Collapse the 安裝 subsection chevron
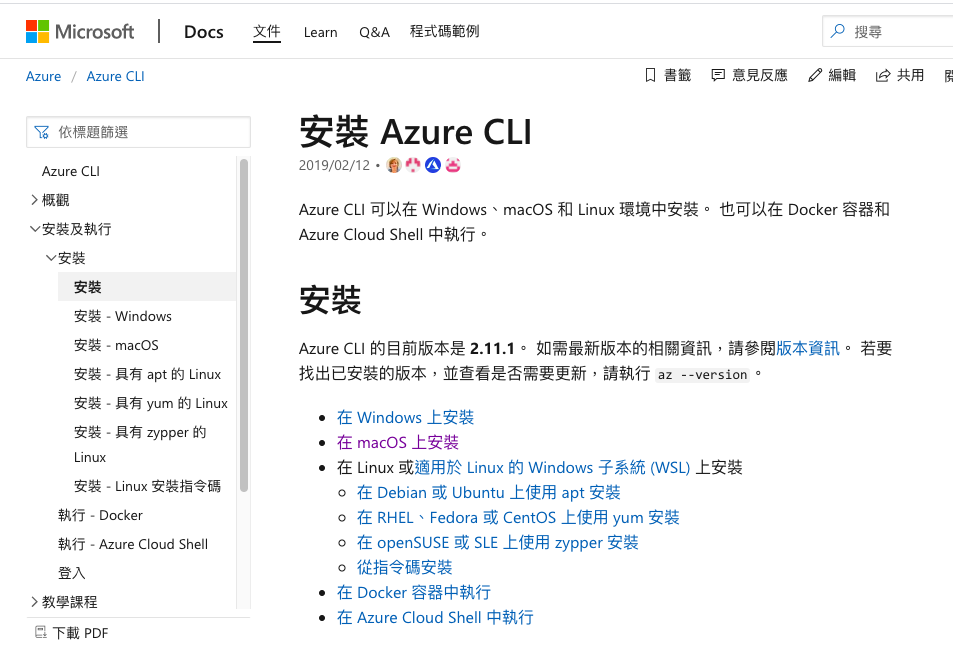This screenshot has width=953, height=645. click(51, 258)
